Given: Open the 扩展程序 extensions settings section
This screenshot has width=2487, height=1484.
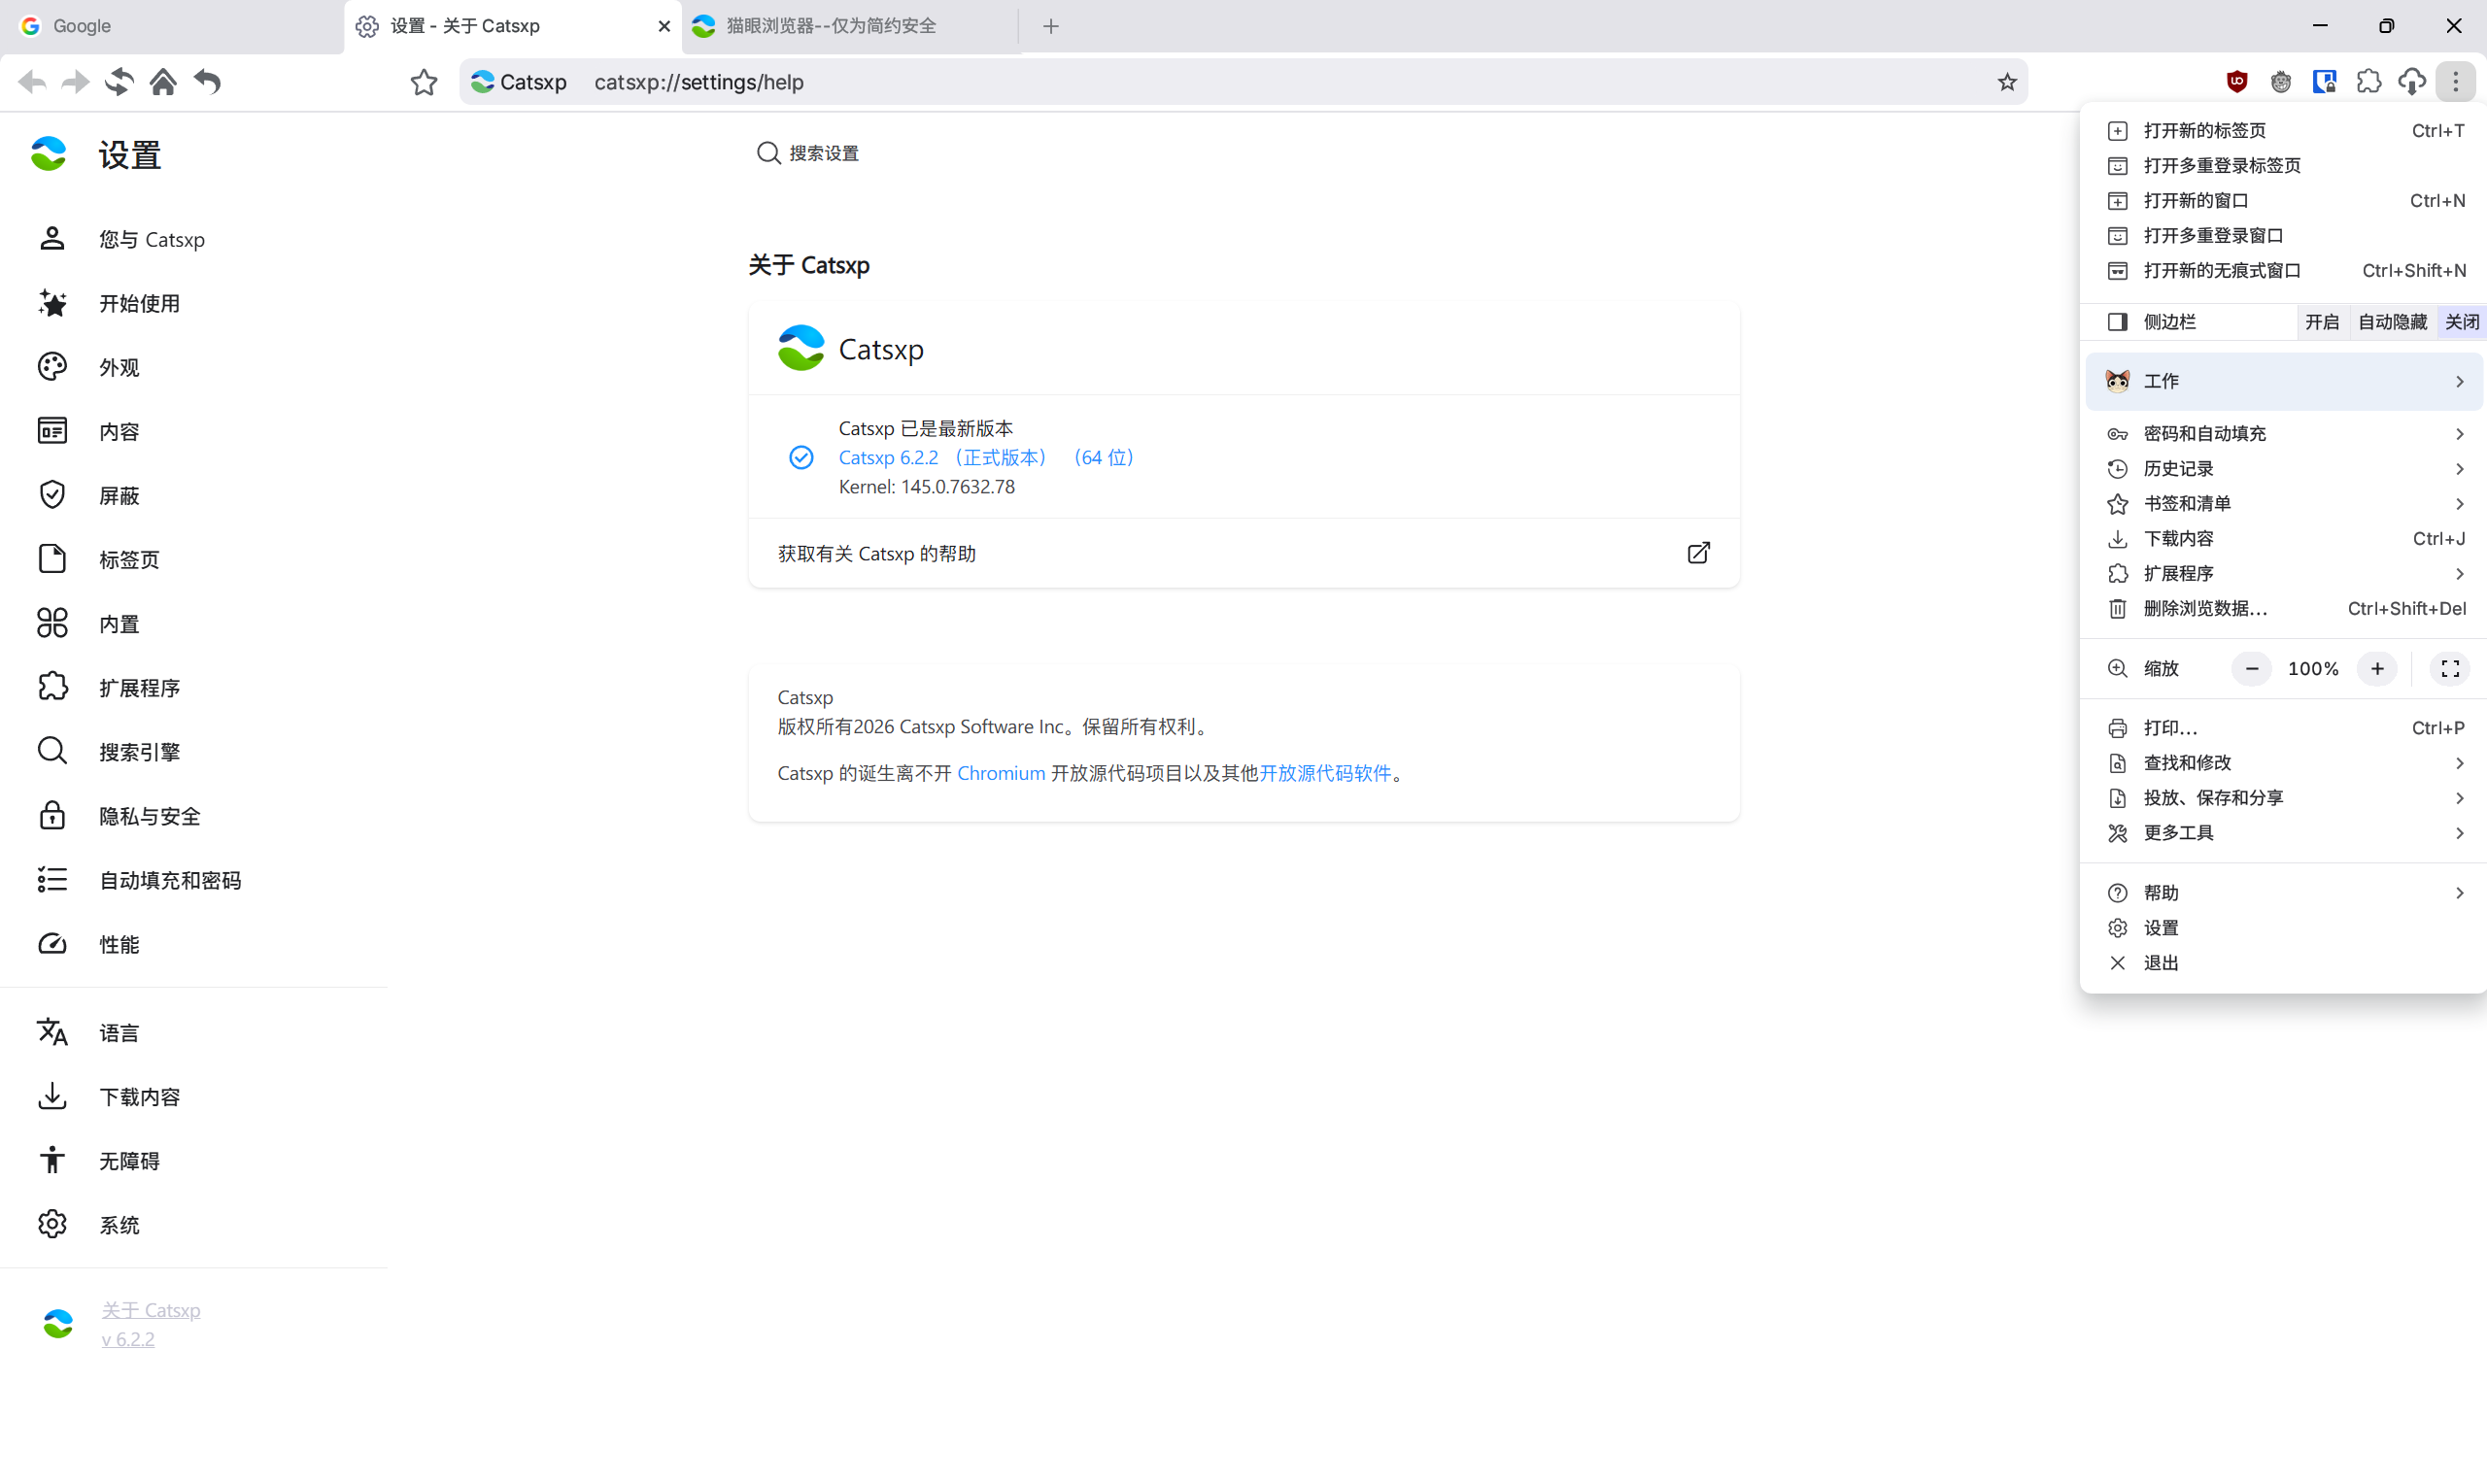Looking at the screenshot, I should [x=140, y=687].
